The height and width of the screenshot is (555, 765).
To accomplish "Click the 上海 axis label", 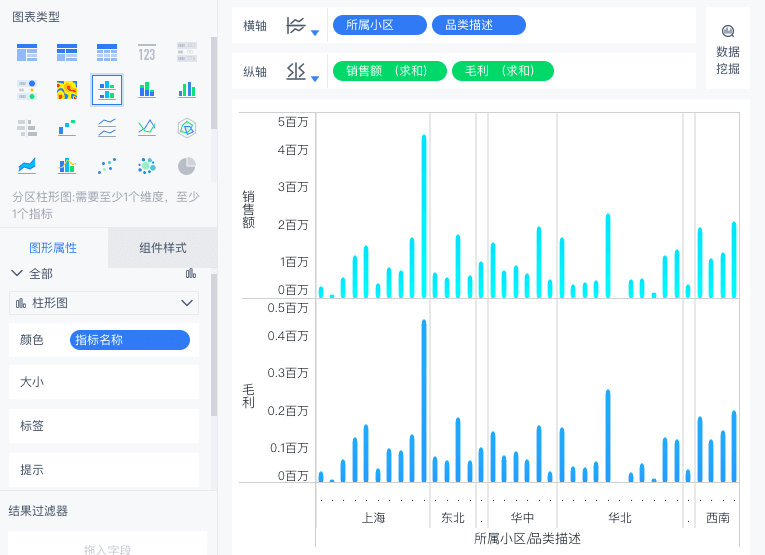I will coord(373,518).
